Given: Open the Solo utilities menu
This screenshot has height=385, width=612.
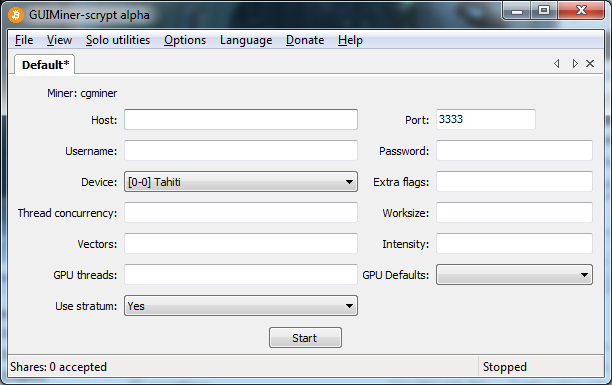Looking at the screenshot, I should coord(118,40).
